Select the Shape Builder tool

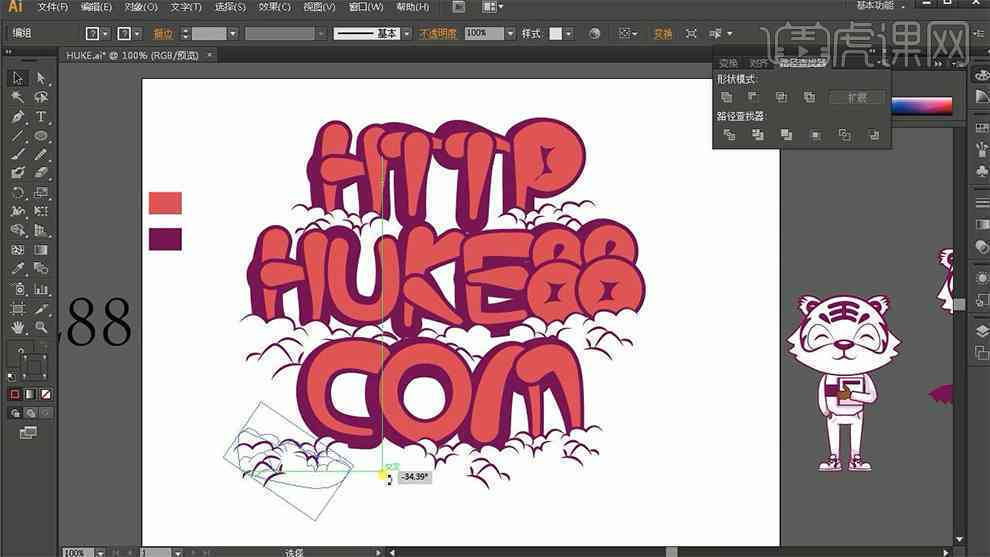tap(18, 231)
